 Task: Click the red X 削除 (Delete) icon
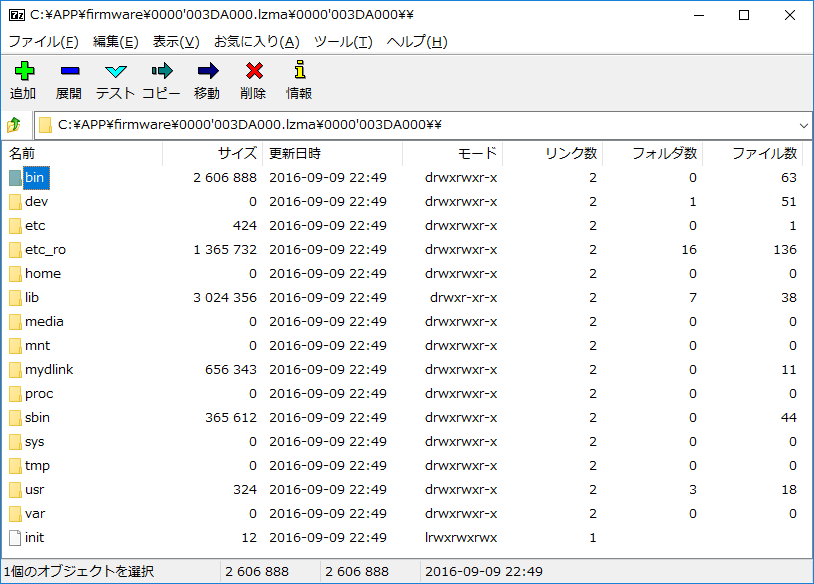click(254, 71)
